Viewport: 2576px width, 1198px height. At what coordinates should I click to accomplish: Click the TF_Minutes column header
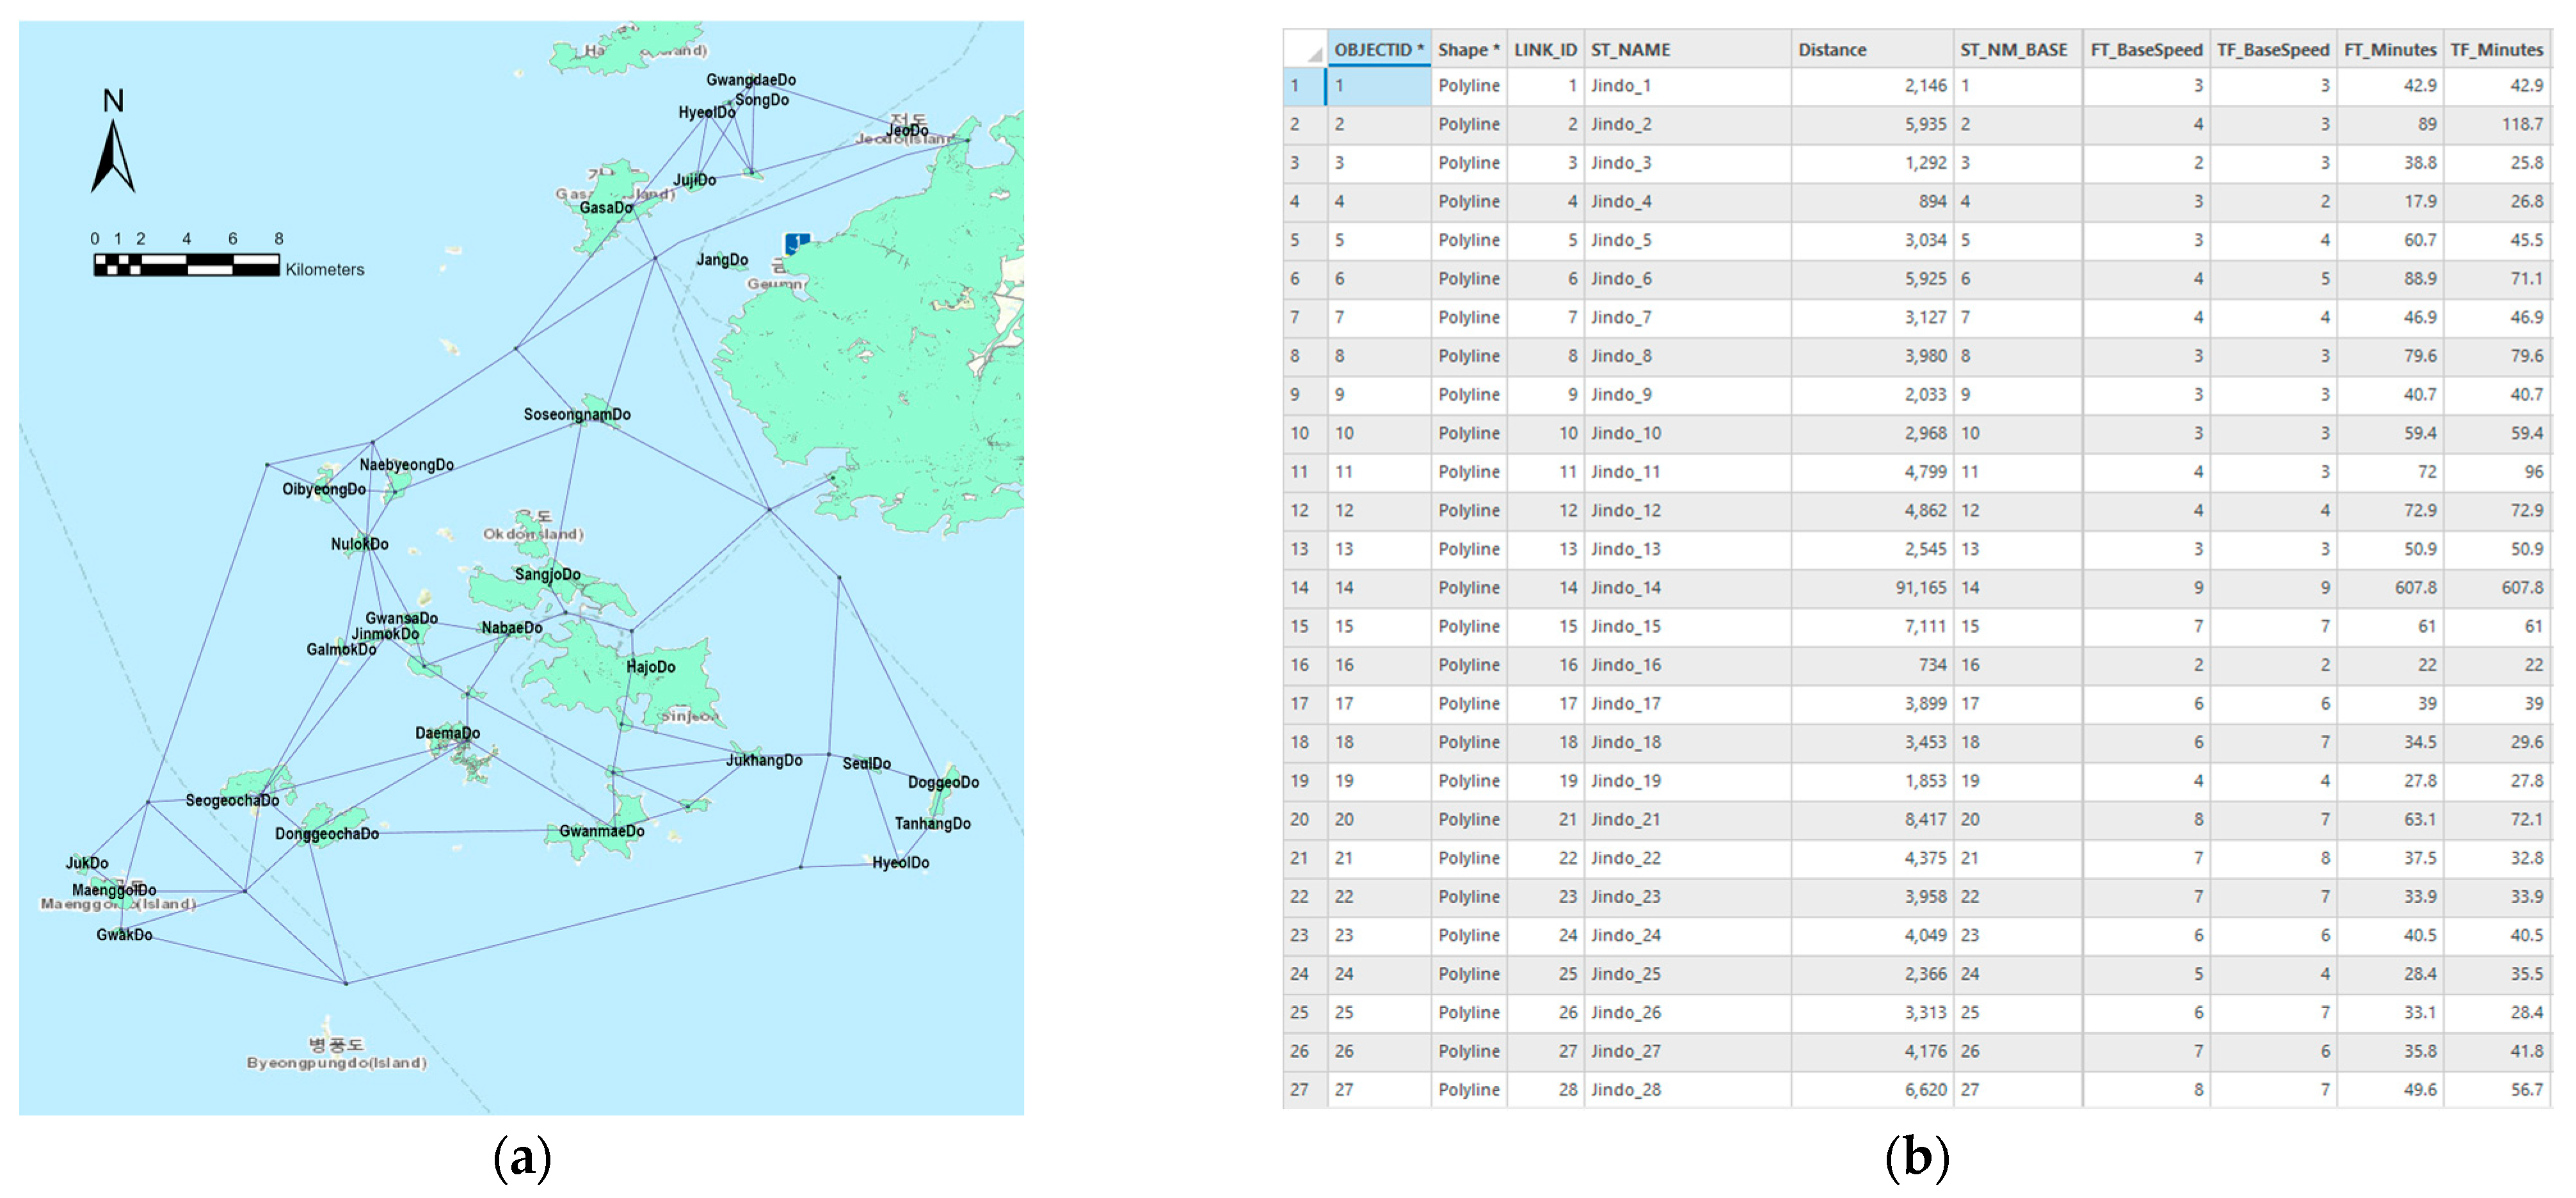click(x=2496, y=50)
